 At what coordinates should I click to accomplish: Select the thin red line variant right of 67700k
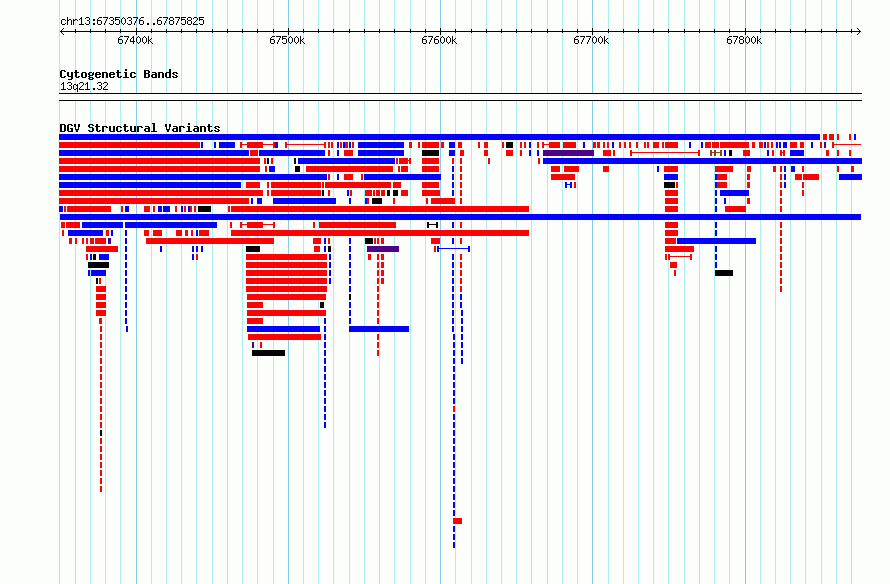pyautogui.click(x=665, y=153)
